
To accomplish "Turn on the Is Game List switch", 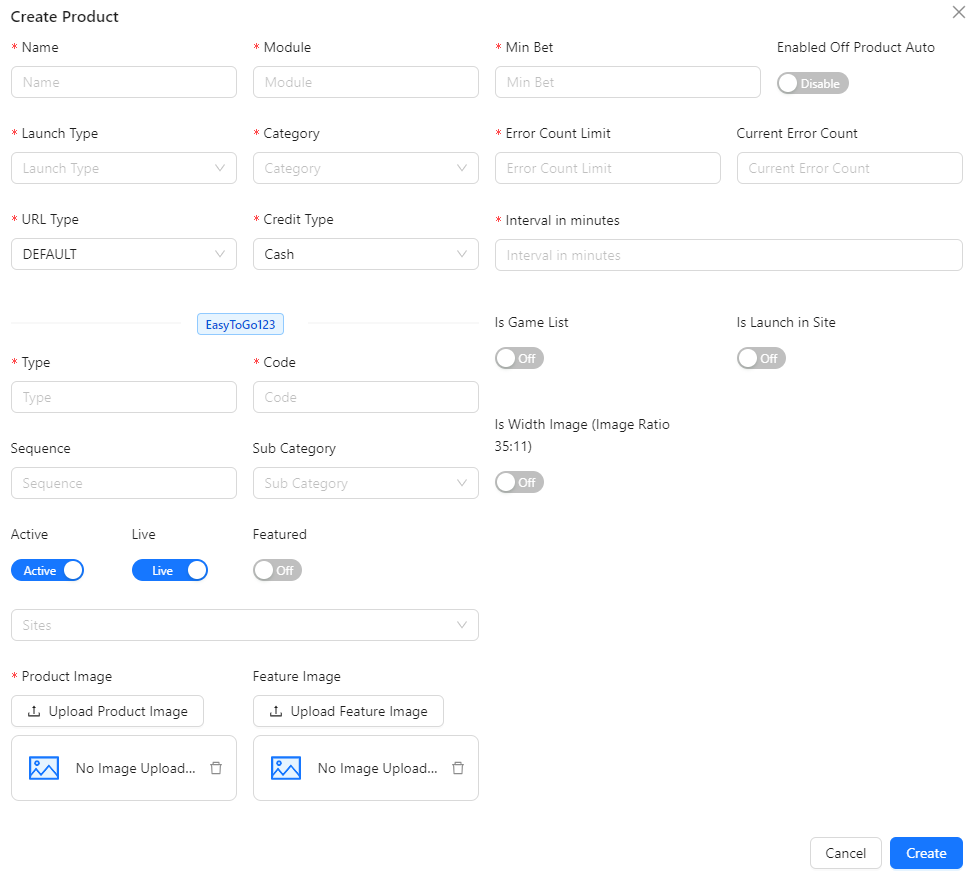I will (x=519, y=358).
